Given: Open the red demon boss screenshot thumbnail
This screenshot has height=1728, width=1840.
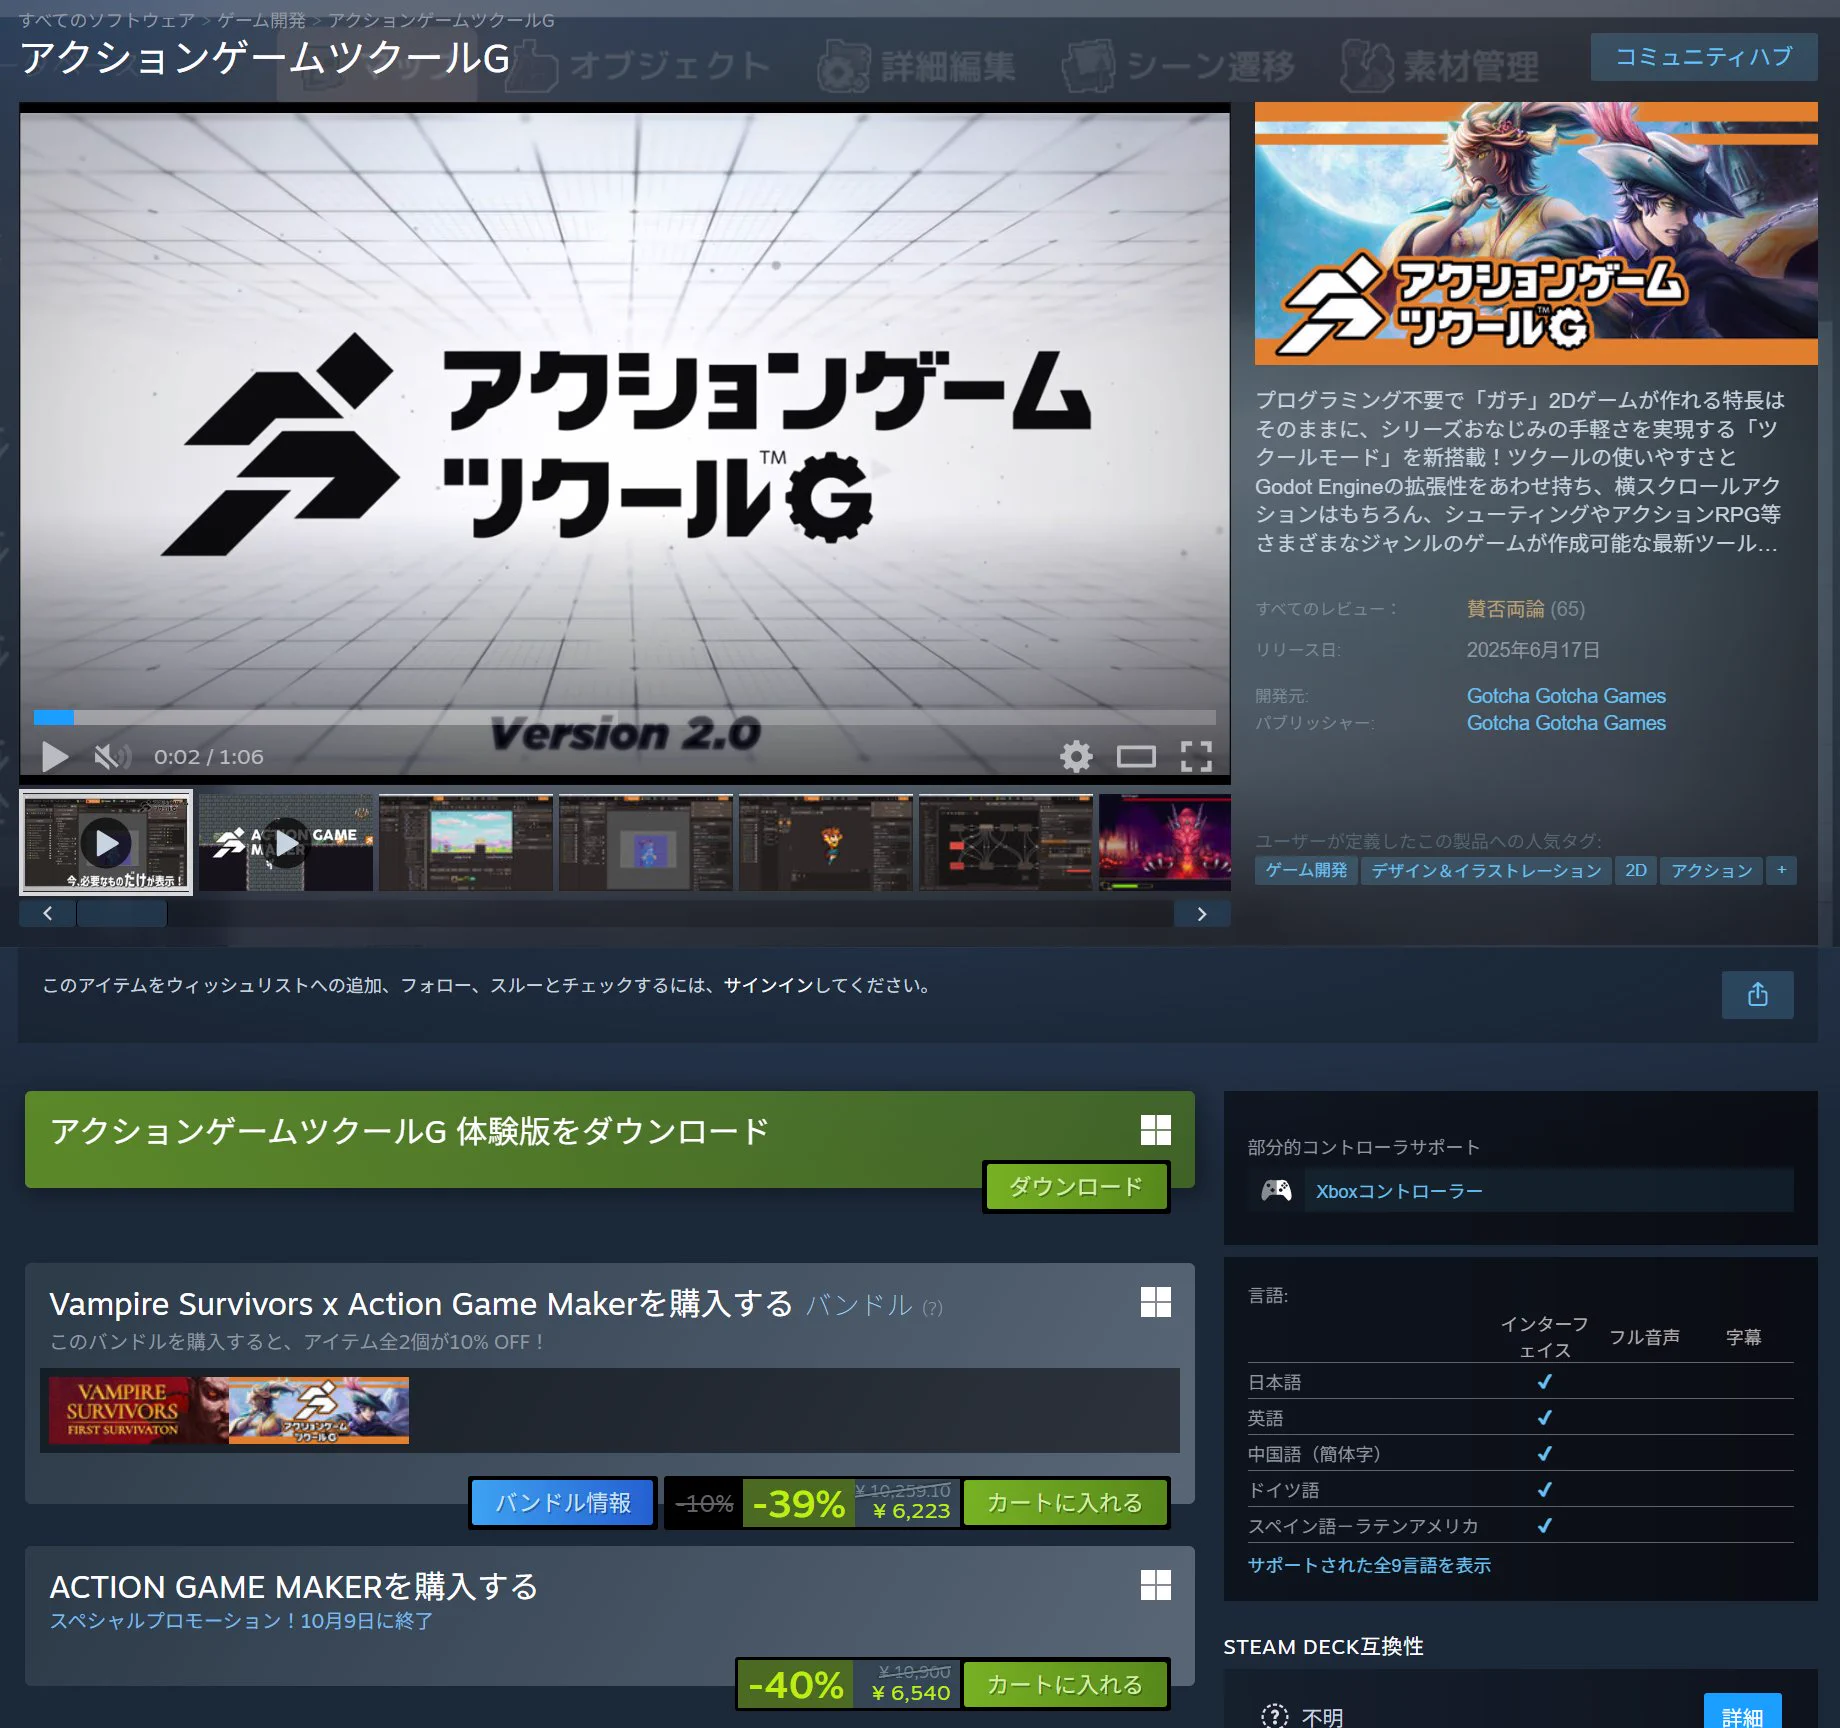Looking at the screenshot, I should [x=1165, y=842].
